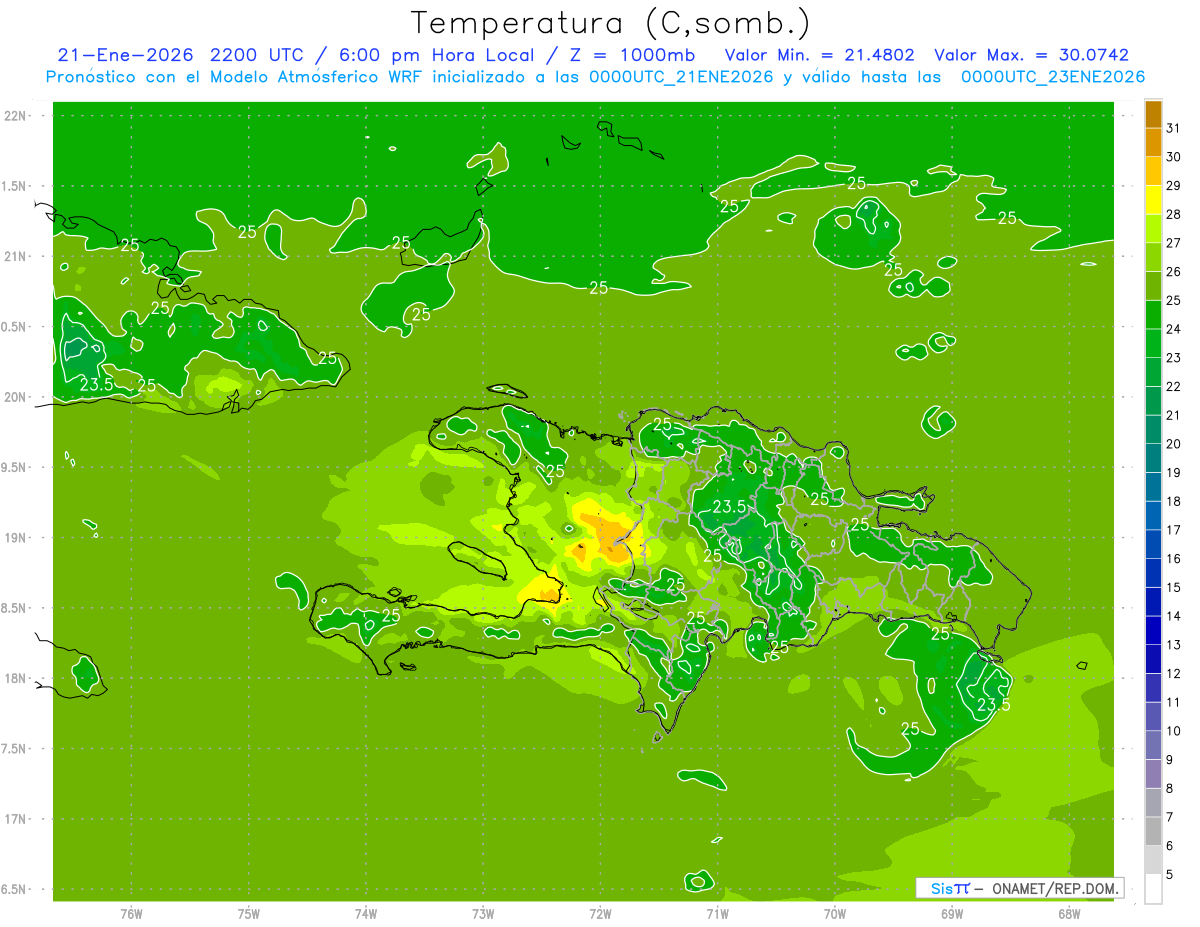The height and width of the screenshot is (927, 1200).
Task: Click the '21N' latitude axis label
Action: pos(16,257)
